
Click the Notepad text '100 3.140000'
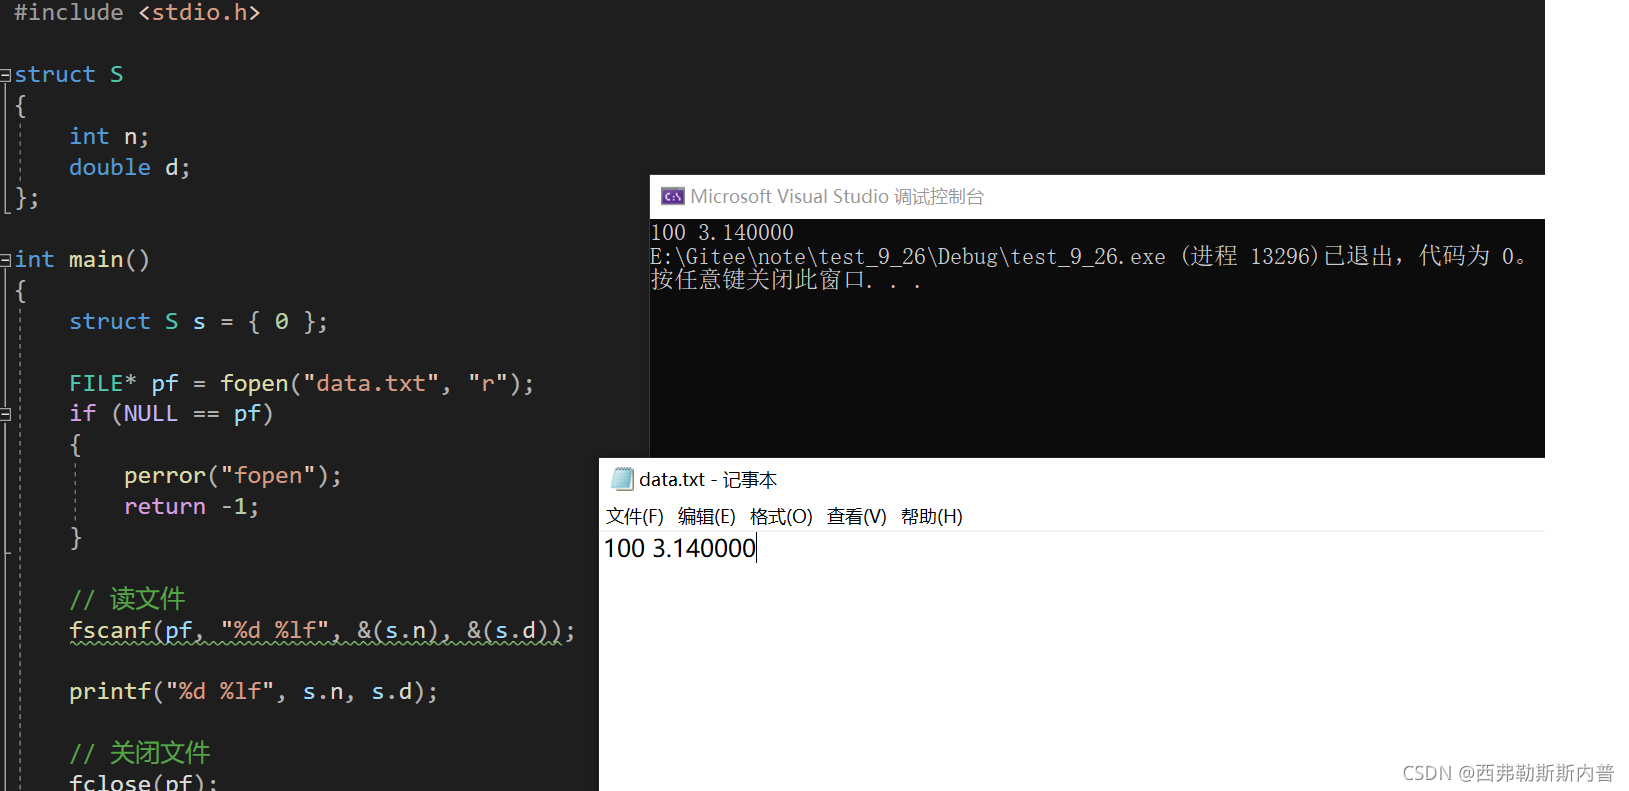[680, 548]
